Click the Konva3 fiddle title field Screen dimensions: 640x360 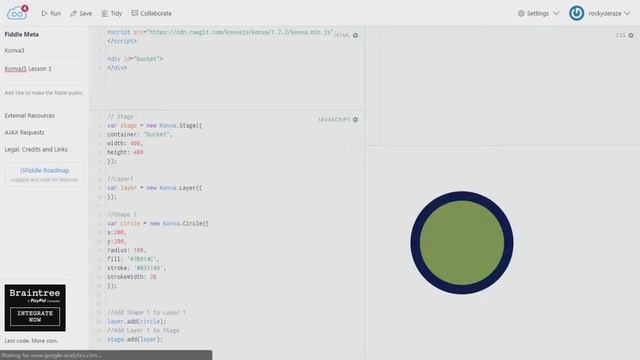coord(44,51)
